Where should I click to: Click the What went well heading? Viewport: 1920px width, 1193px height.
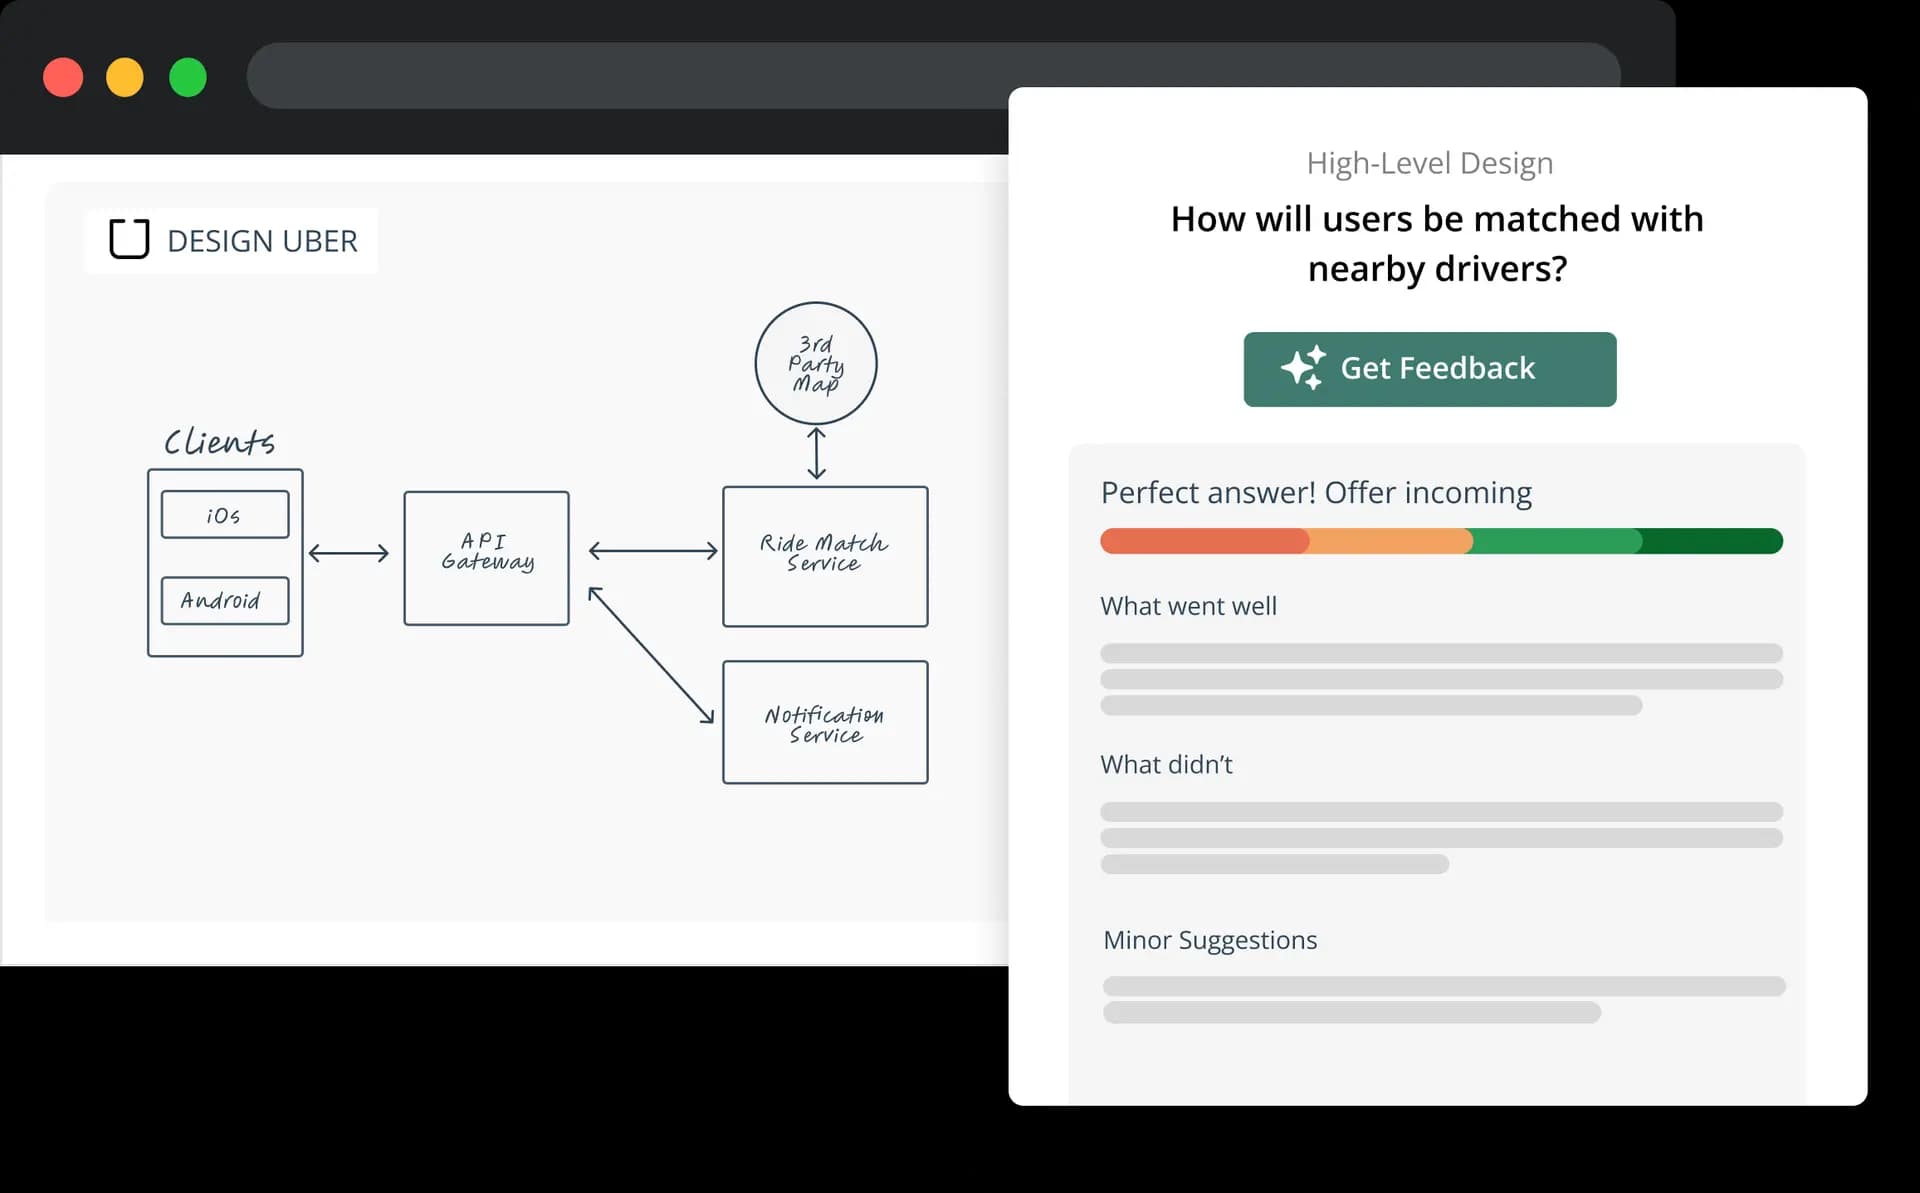1188,606
